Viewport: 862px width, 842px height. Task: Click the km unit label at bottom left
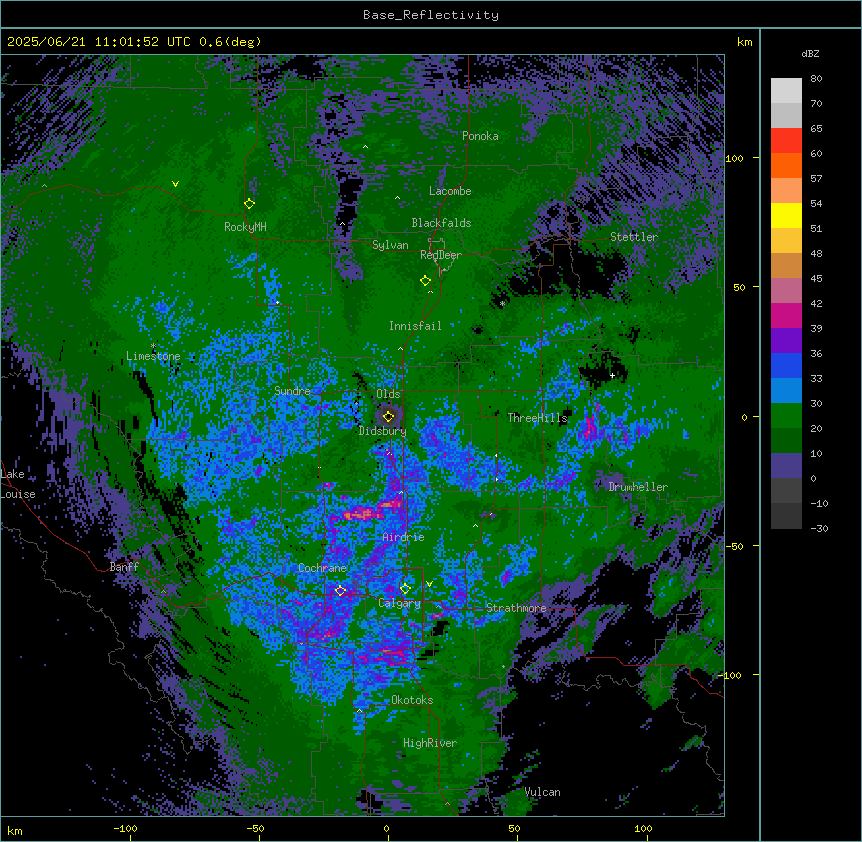pyautogui.click(x=15, y=830)
